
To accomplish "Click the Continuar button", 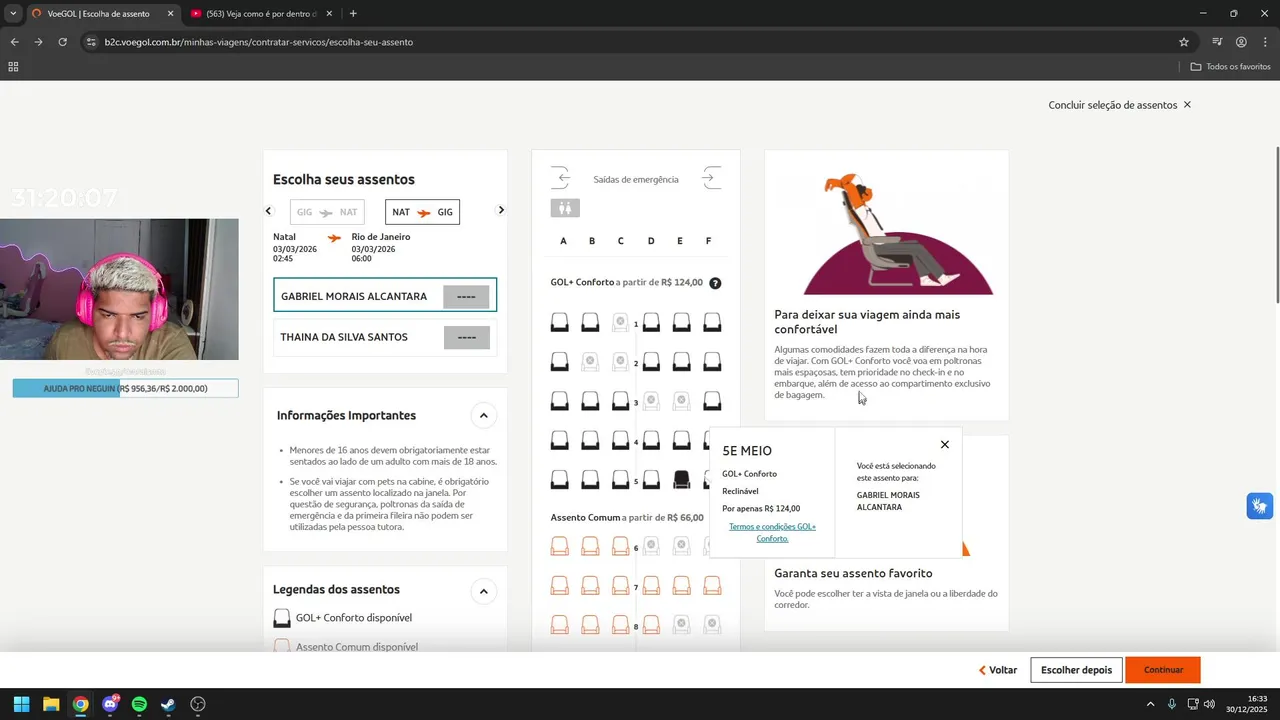I will pyautogui.click(x=1163, y=670).
